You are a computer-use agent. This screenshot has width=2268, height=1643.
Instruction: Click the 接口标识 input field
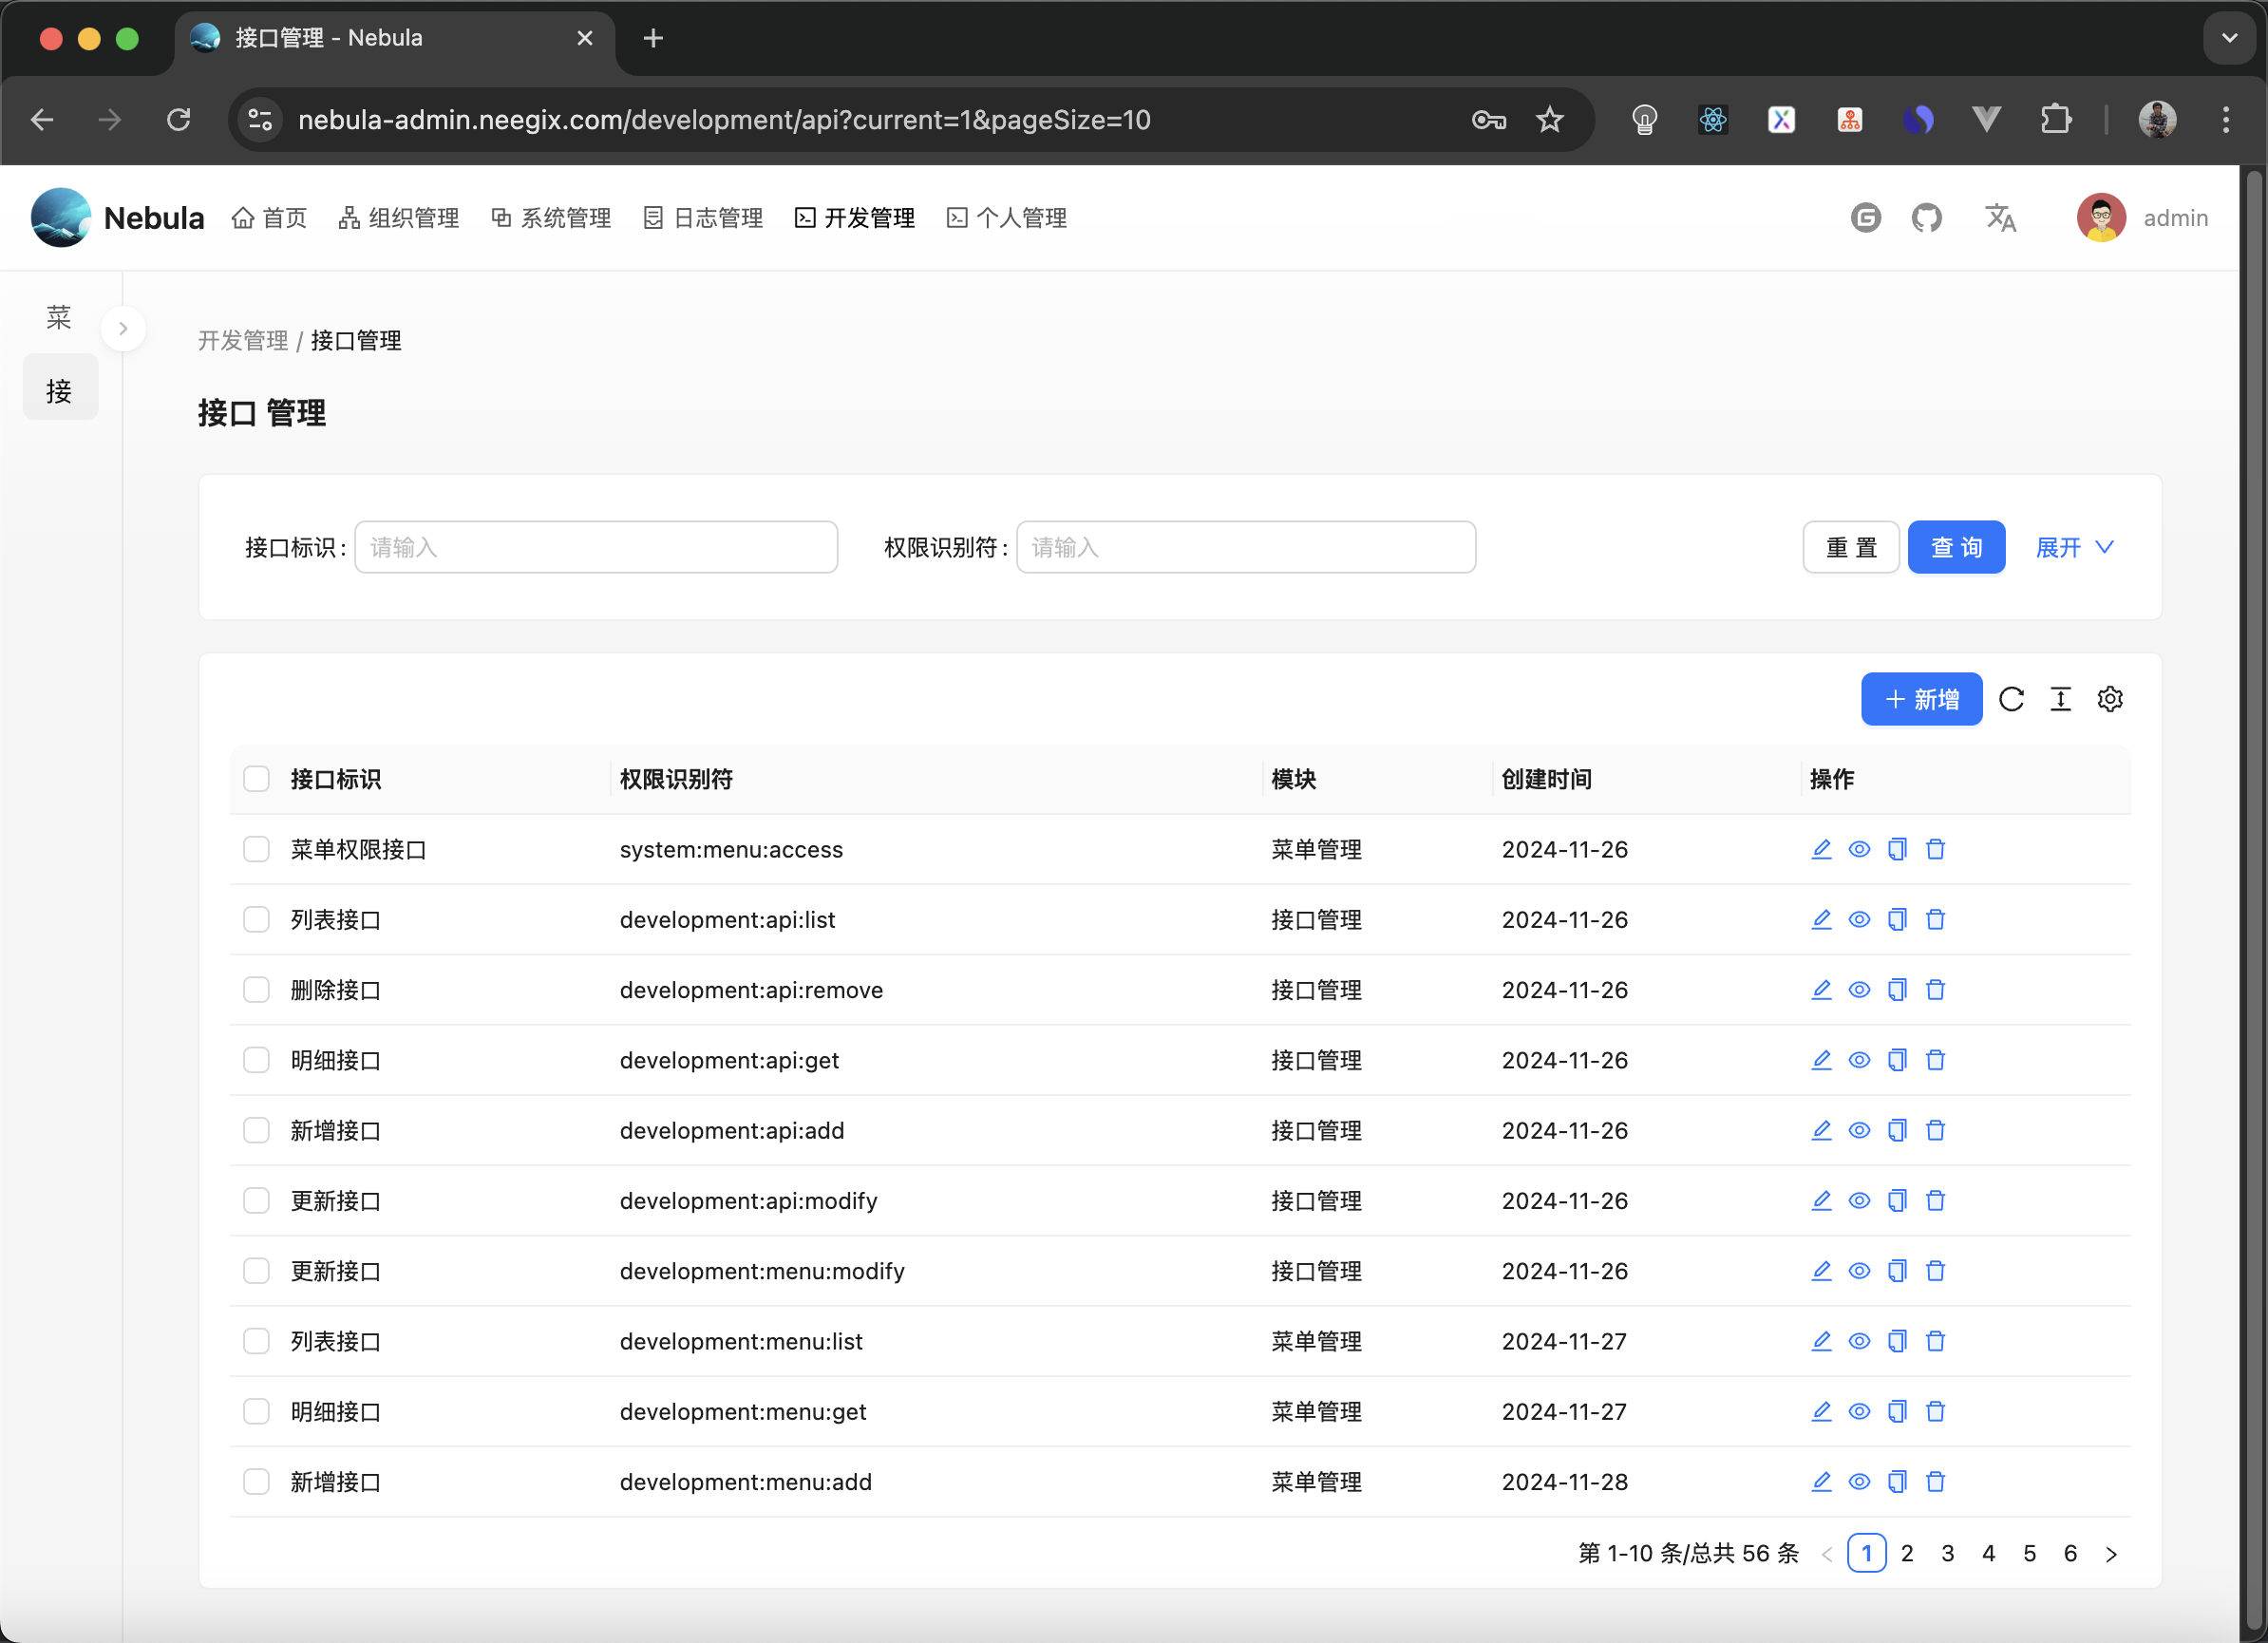(596, 547)
